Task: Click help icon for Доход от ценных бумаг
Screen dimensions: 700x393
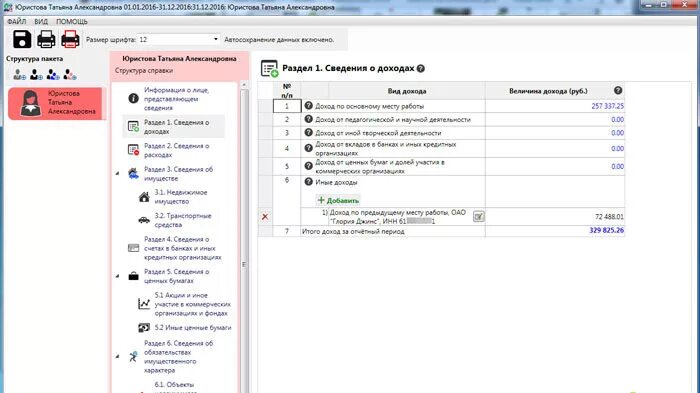Action: point(308,166)
